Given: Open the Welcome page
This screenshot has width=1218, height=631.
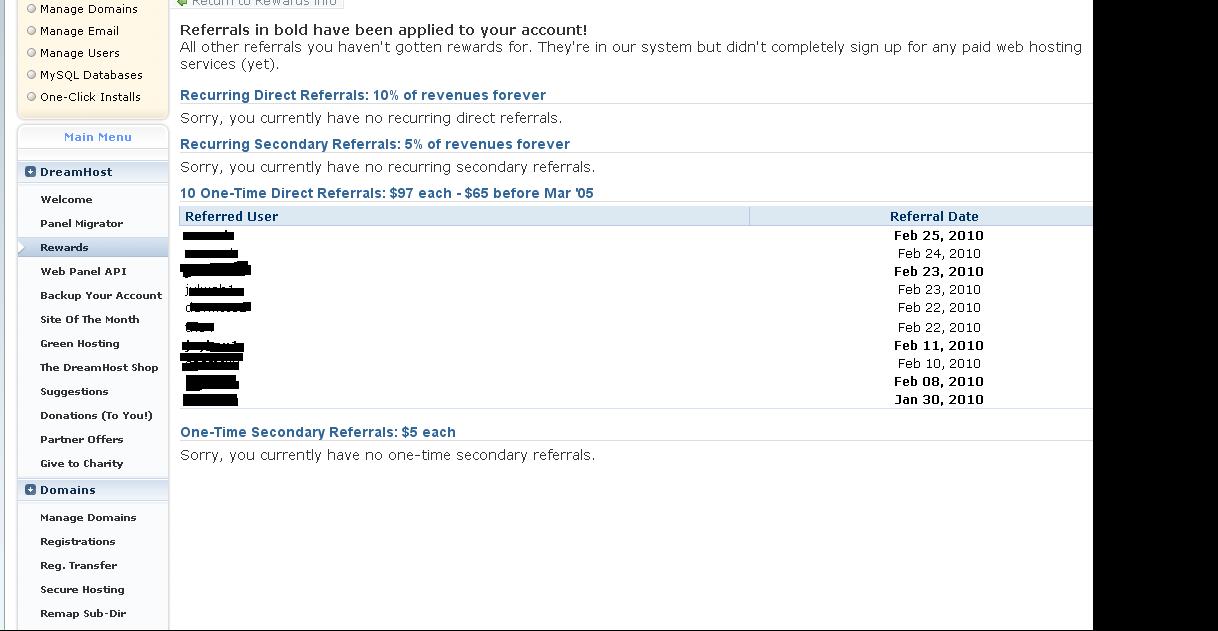Looking at the screenshot, I should point(66,200).
